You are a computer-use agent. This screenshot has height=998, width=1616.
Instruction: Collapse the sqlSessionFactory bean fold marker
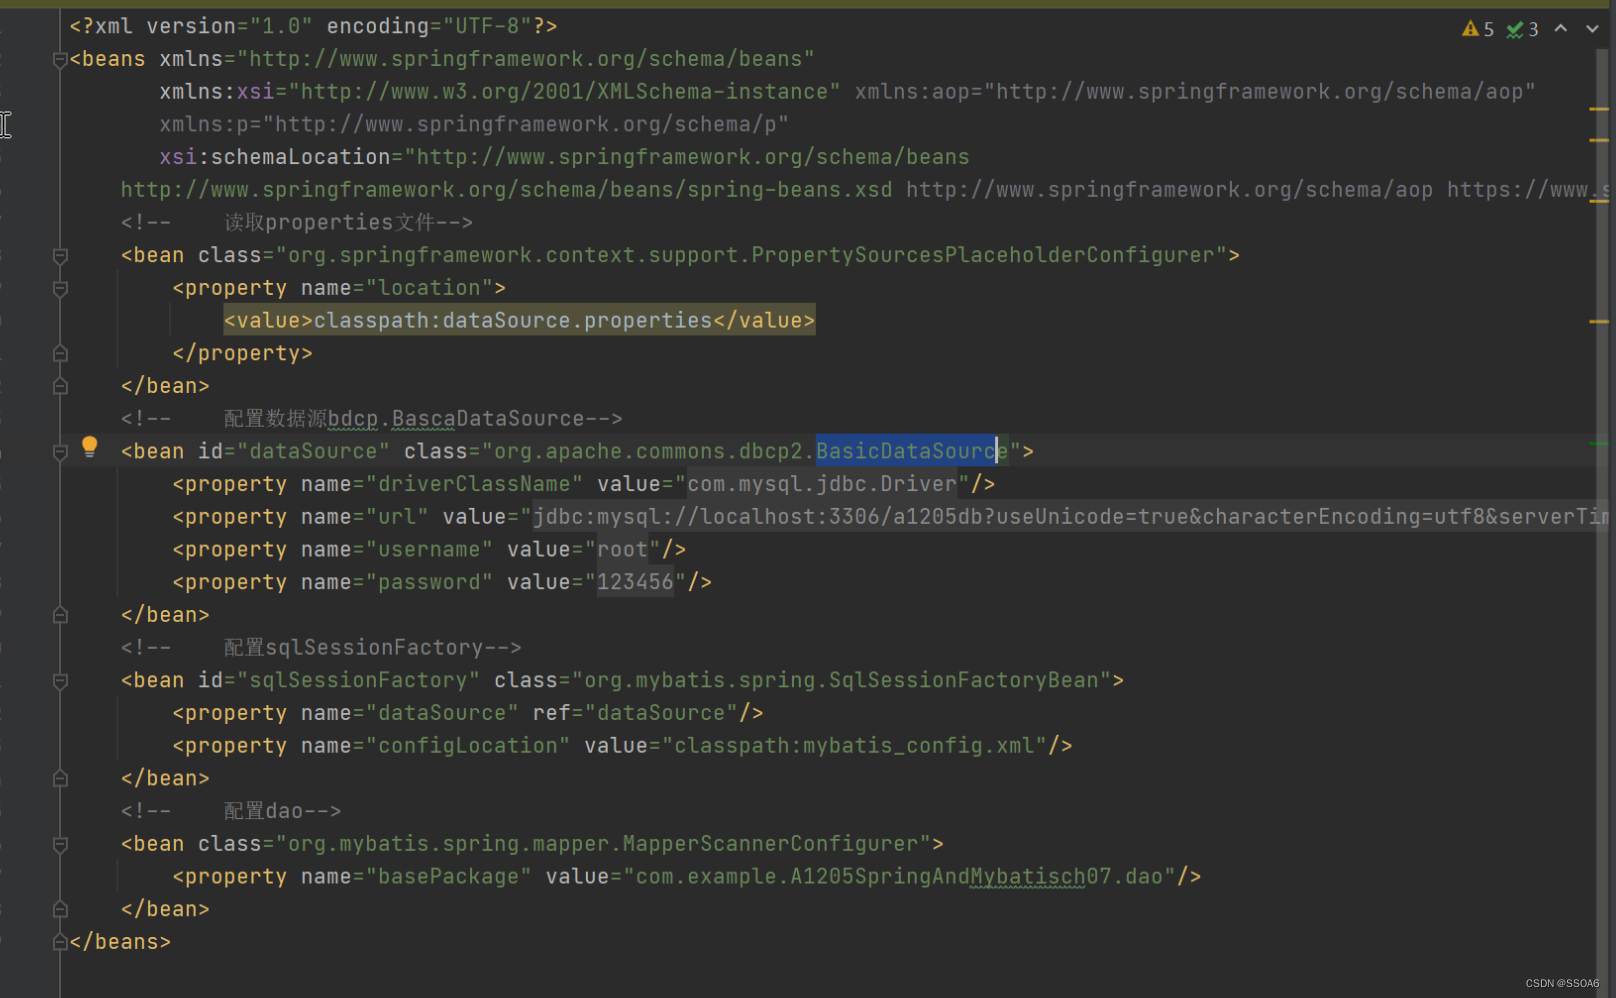[60, 681]
